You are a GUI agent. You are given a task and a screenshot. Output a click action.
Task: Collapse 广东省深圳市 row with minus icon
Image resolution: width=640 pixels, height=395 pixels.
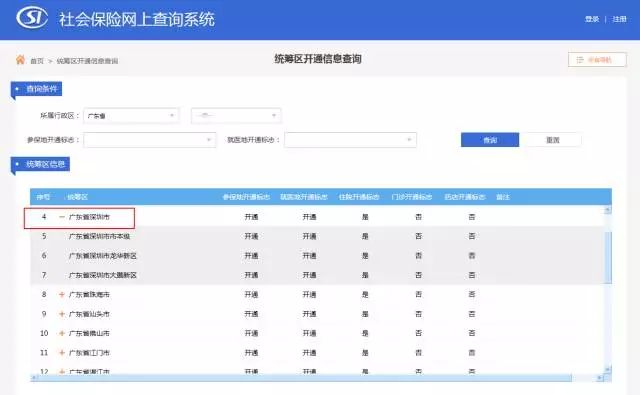[x=62, y=217]
